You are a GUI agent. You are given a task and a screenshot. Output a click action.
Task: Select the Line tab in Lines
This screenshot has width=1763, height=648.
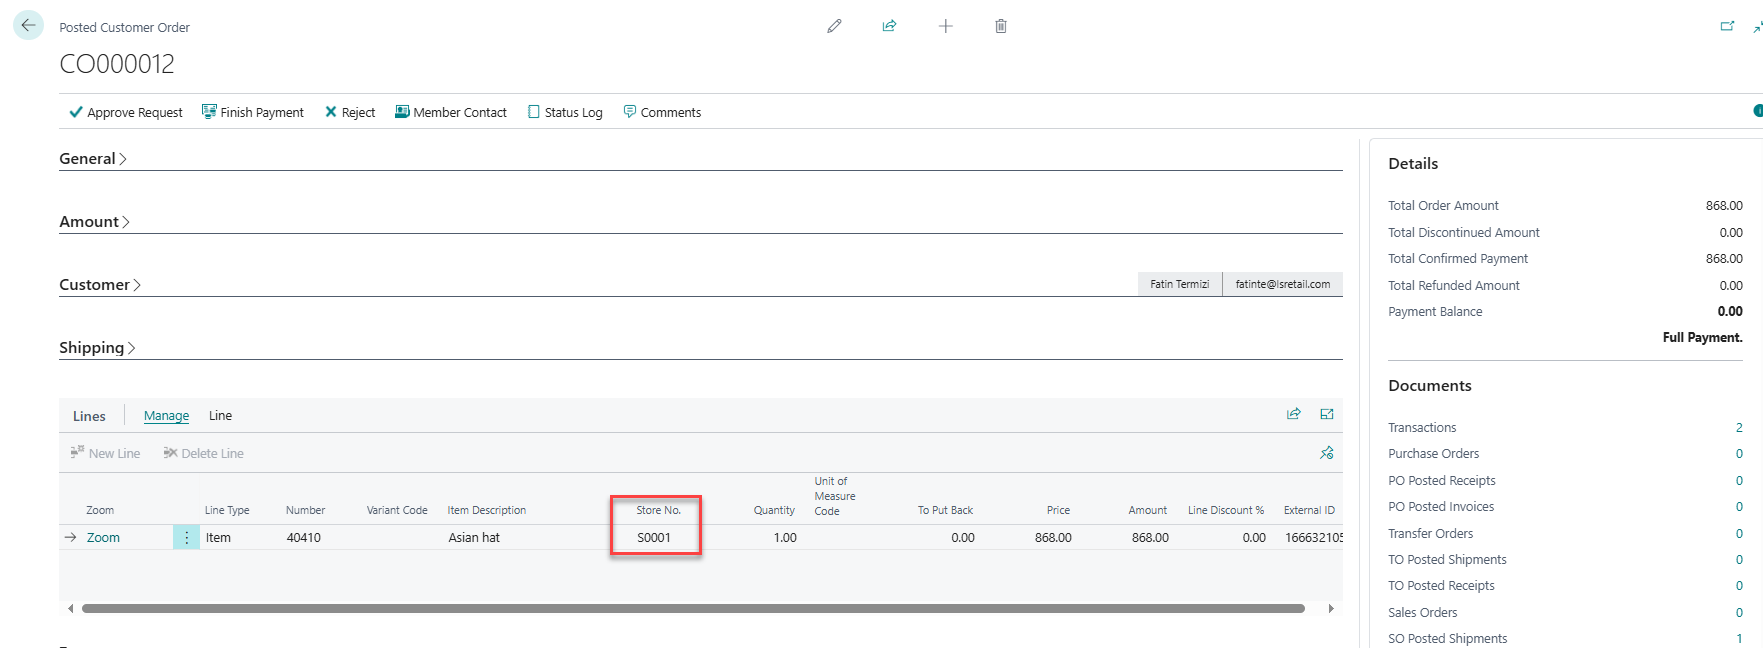tap(220, 416)
